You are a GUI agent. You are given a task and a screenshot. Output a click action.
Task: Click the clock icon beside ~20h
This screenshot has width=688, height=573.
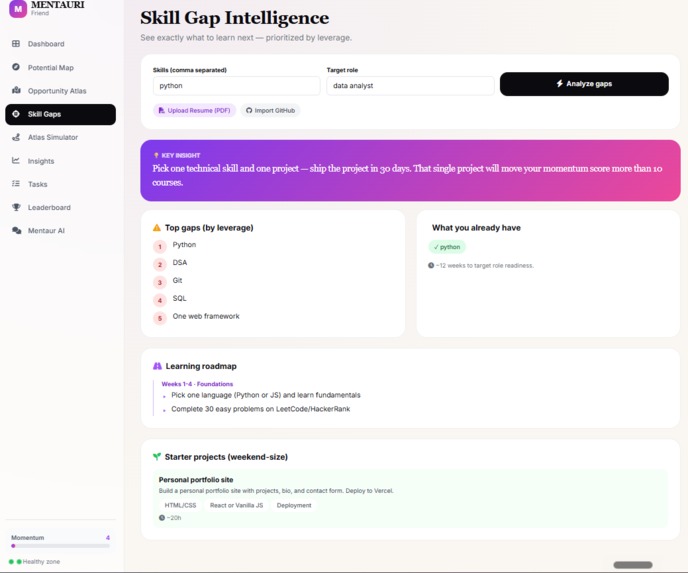(x=162, y=517)
